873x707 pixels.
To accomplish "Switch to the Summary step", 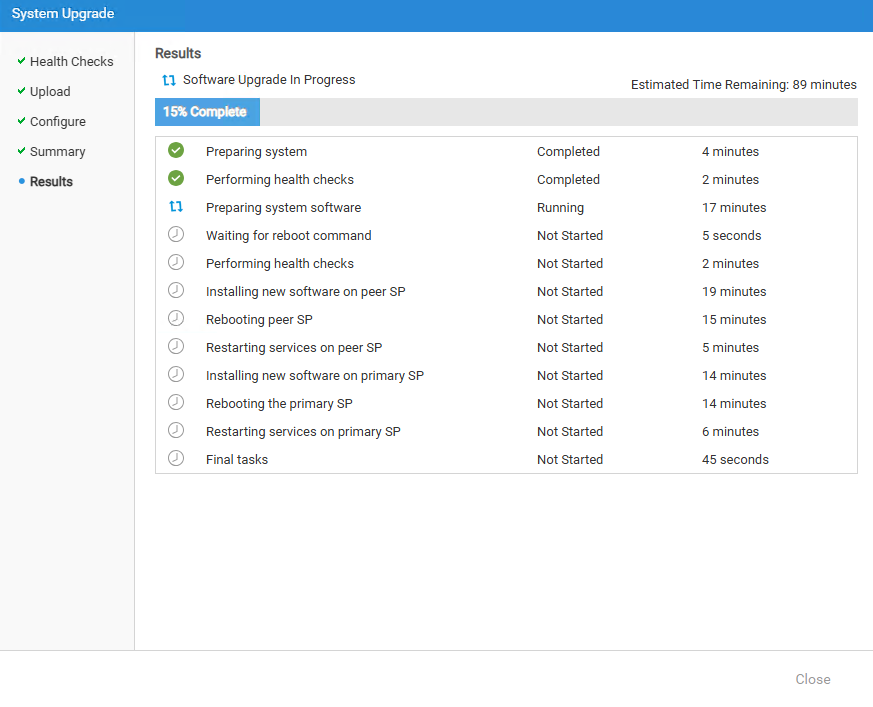I will tap(57, 151).
